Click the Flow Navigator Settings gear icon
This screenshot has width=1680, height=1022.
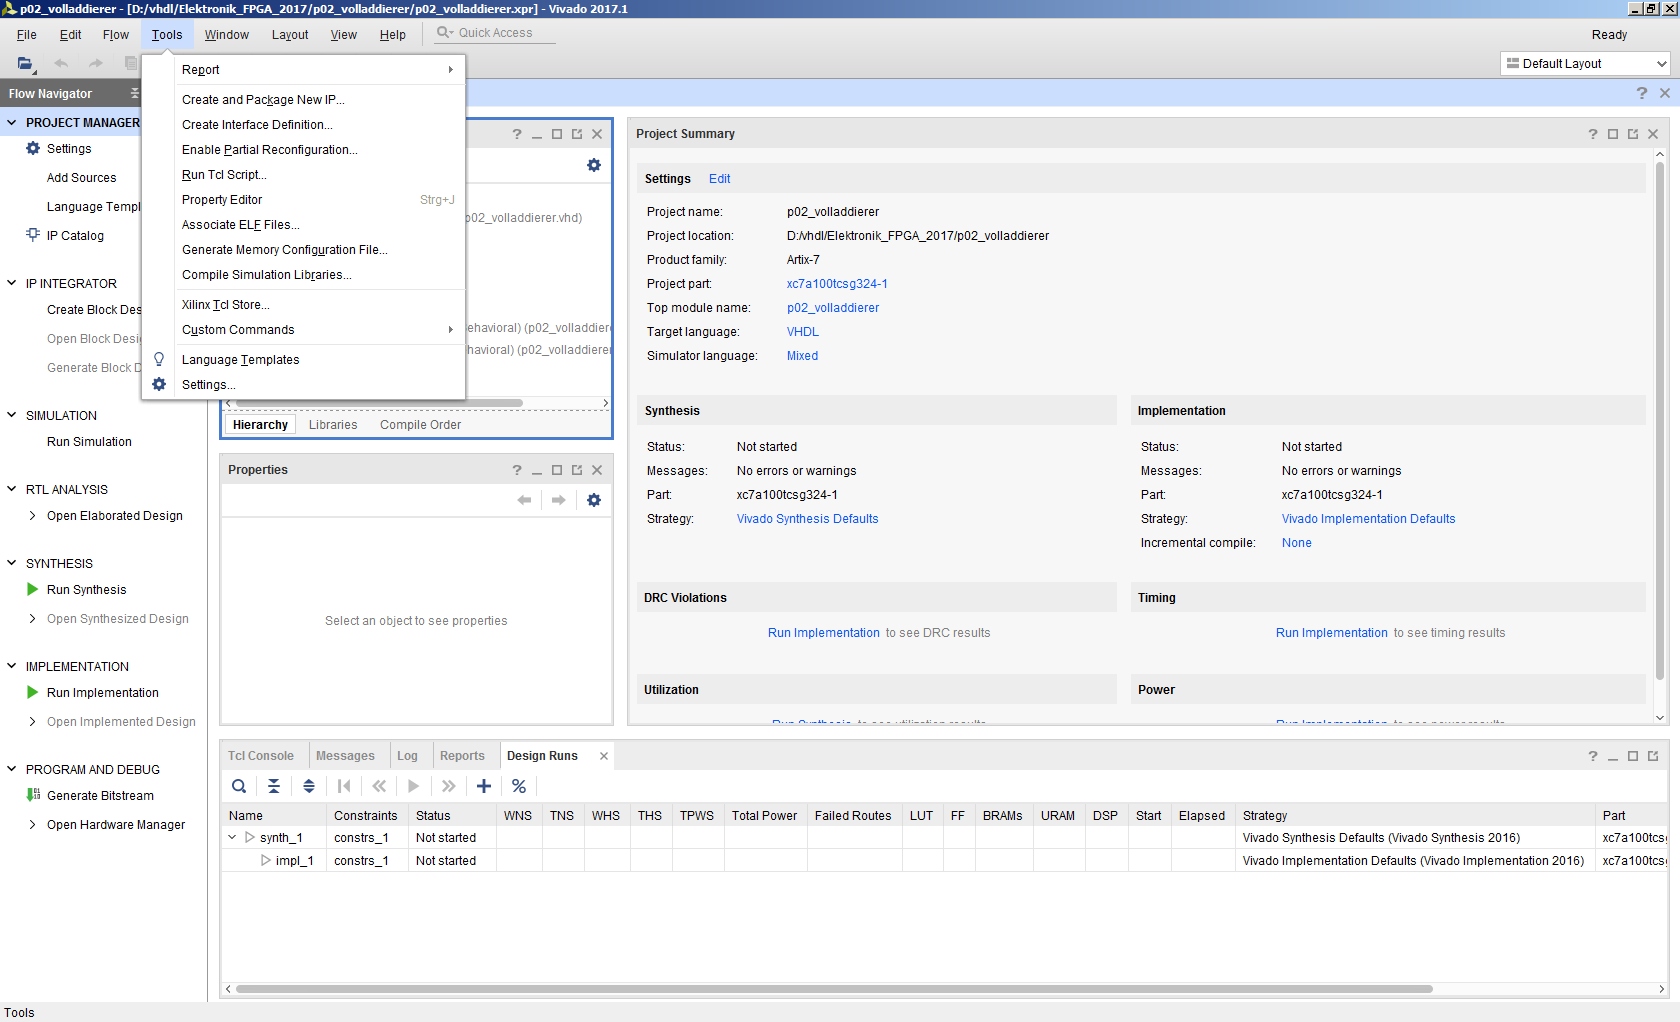pyautogui.click(x=33, y=148)
